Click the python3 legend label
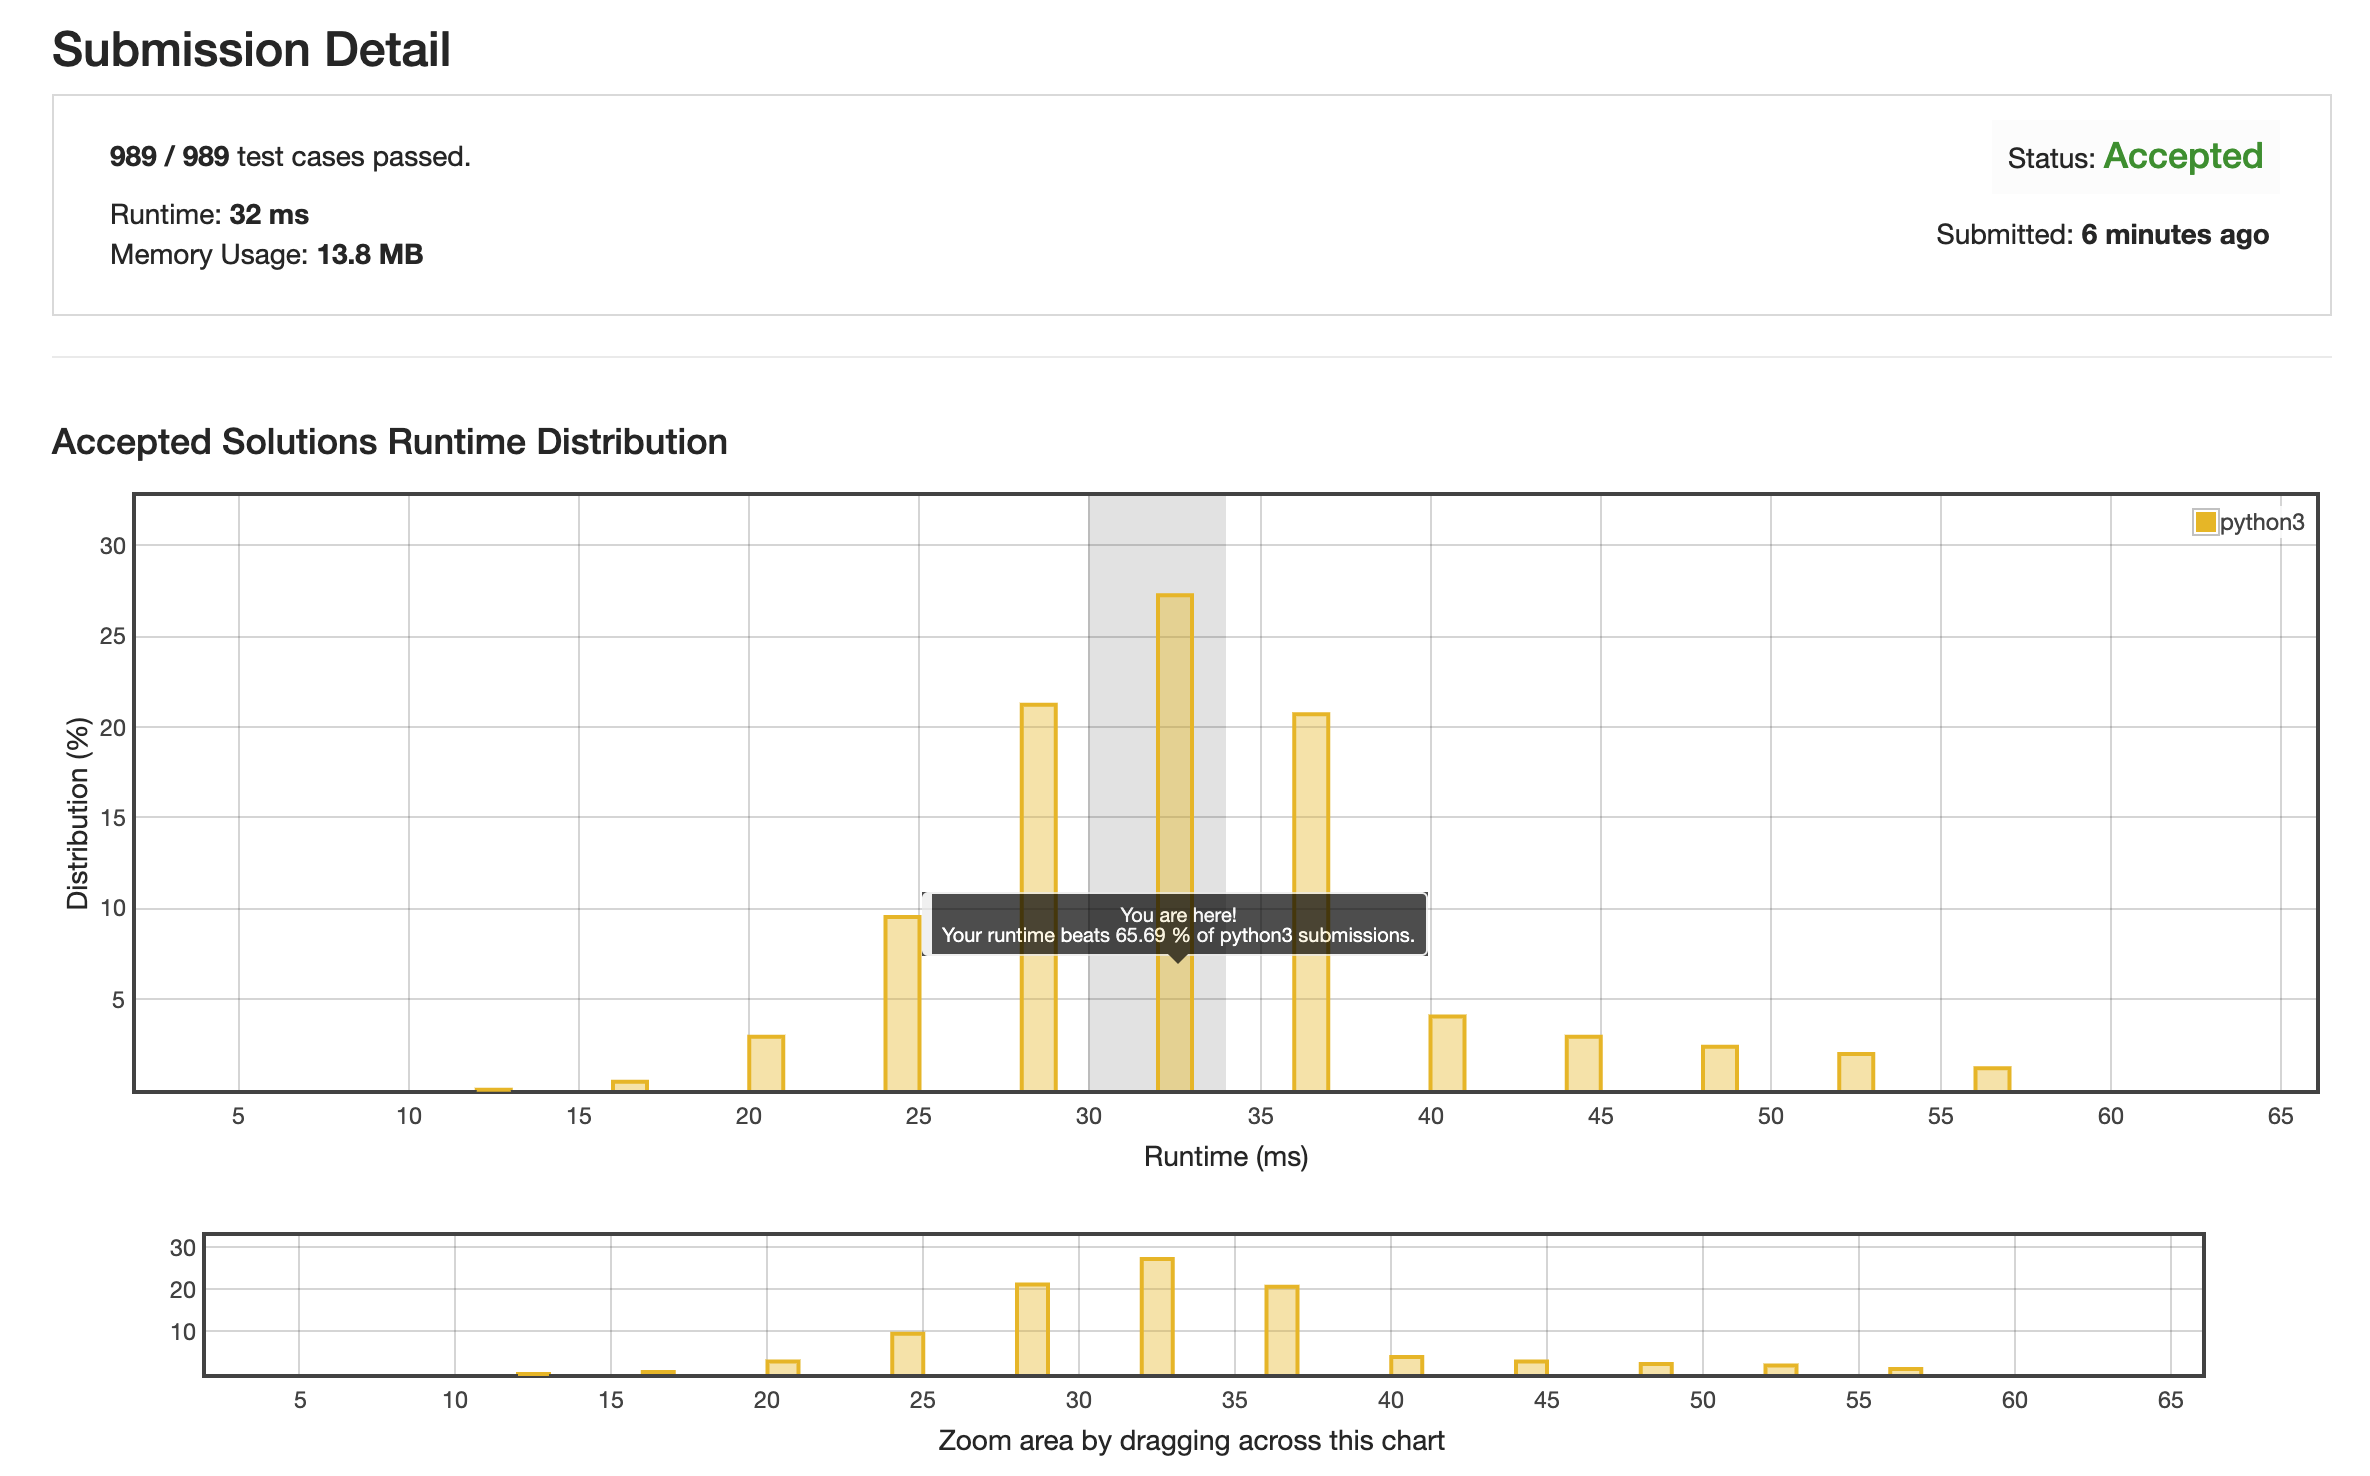The height and width of the screenshot is (1476, 2370). (2262, 522)
